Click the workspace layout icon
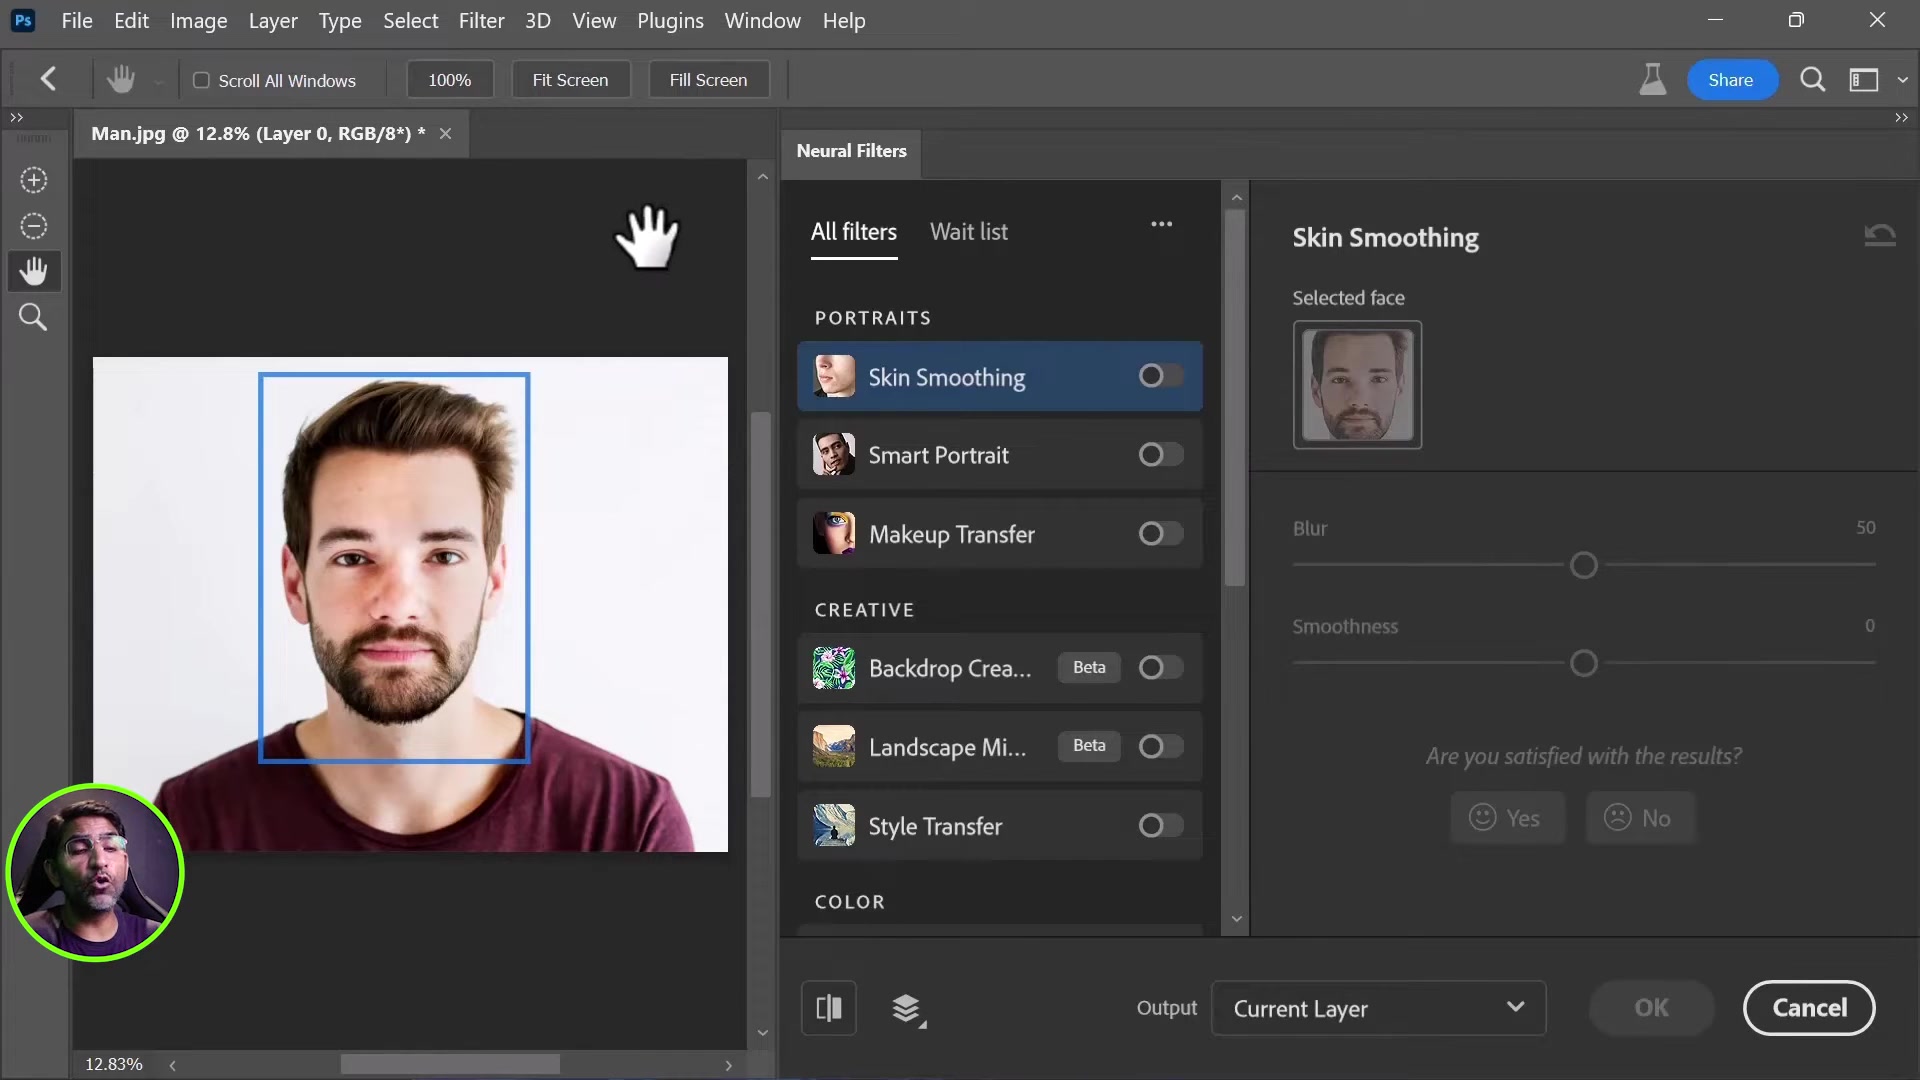This screenshot has width=1920, height=1080. pyautogui.click(x=1864, y=80)
